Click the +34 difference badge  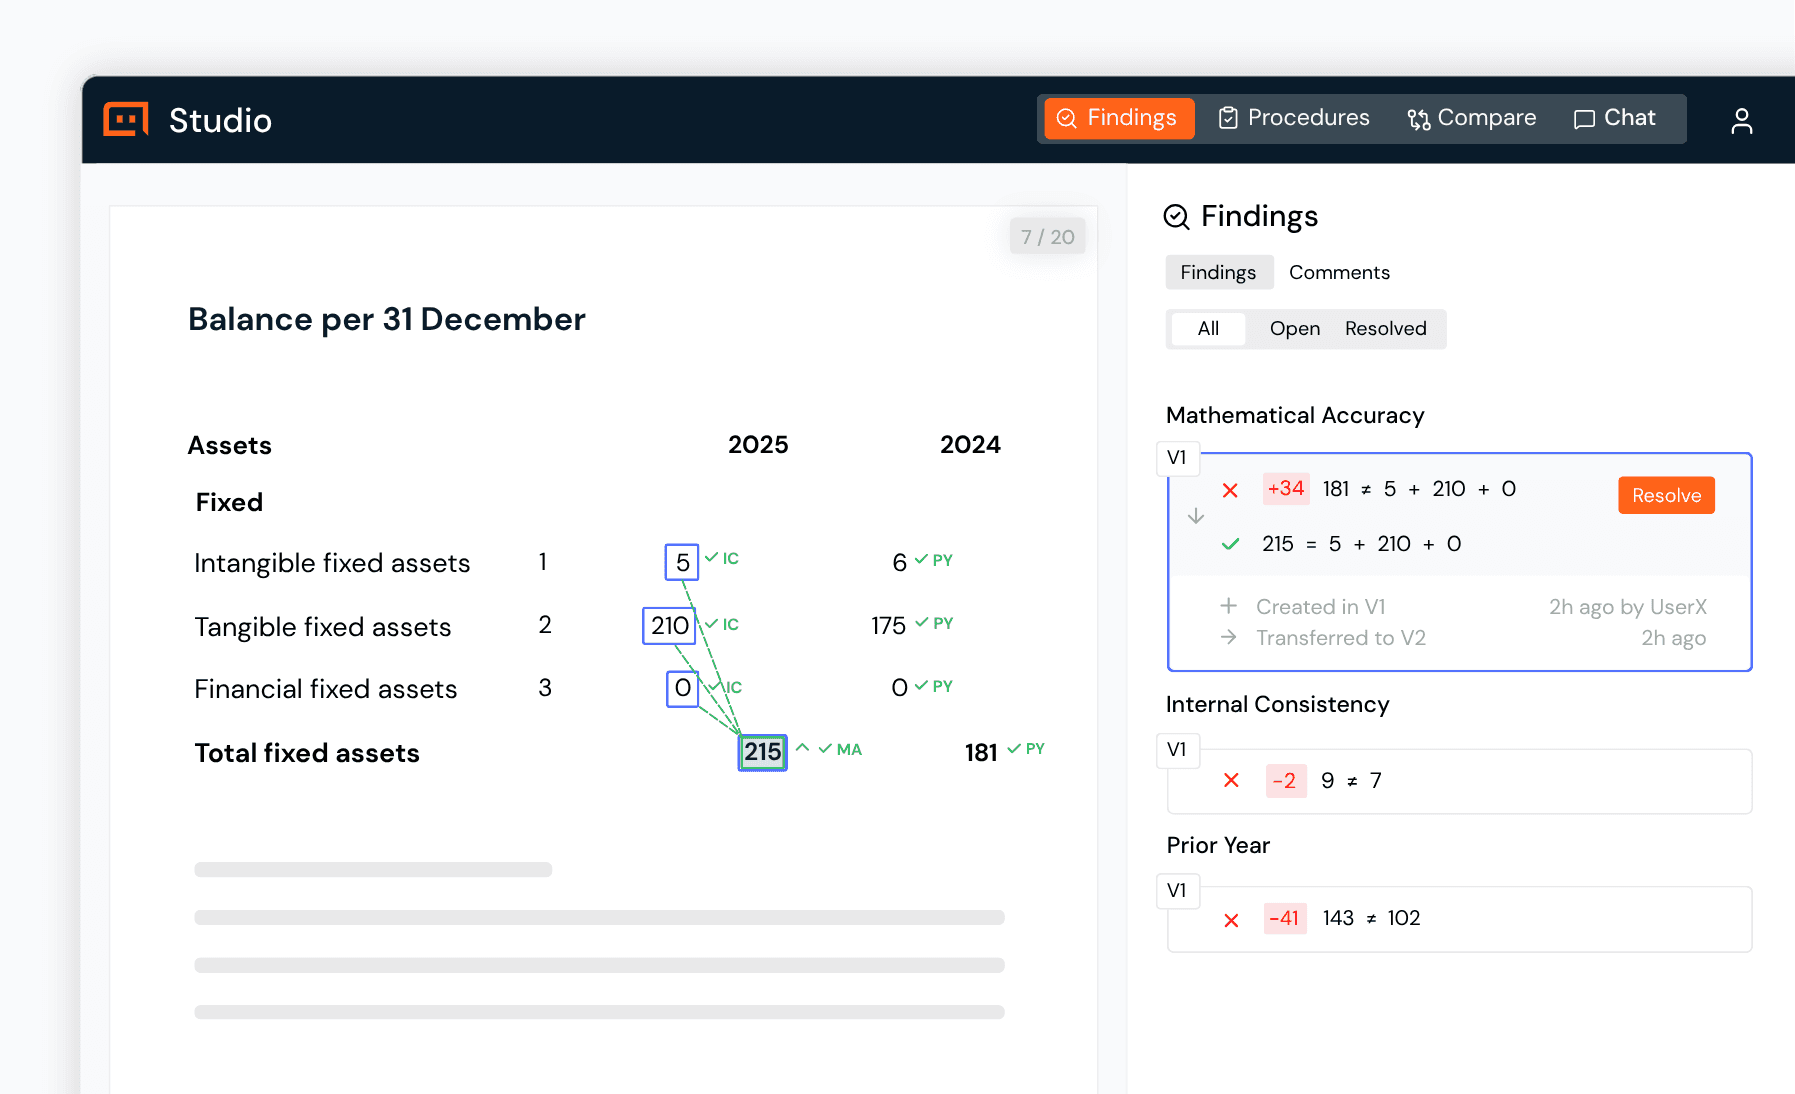(1285, 489)
